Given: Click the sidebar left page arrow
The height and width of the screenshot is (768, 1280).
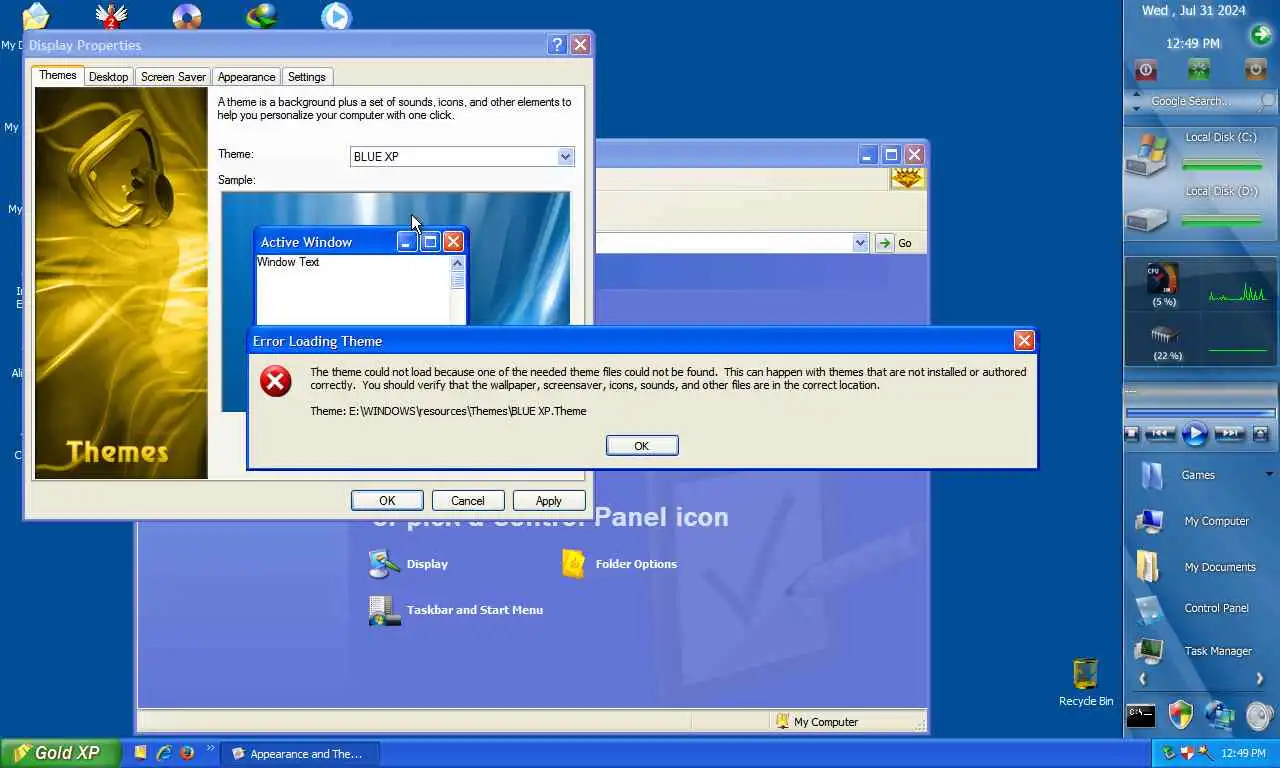Looking at the screenshot, I should tap(1142, 679).
